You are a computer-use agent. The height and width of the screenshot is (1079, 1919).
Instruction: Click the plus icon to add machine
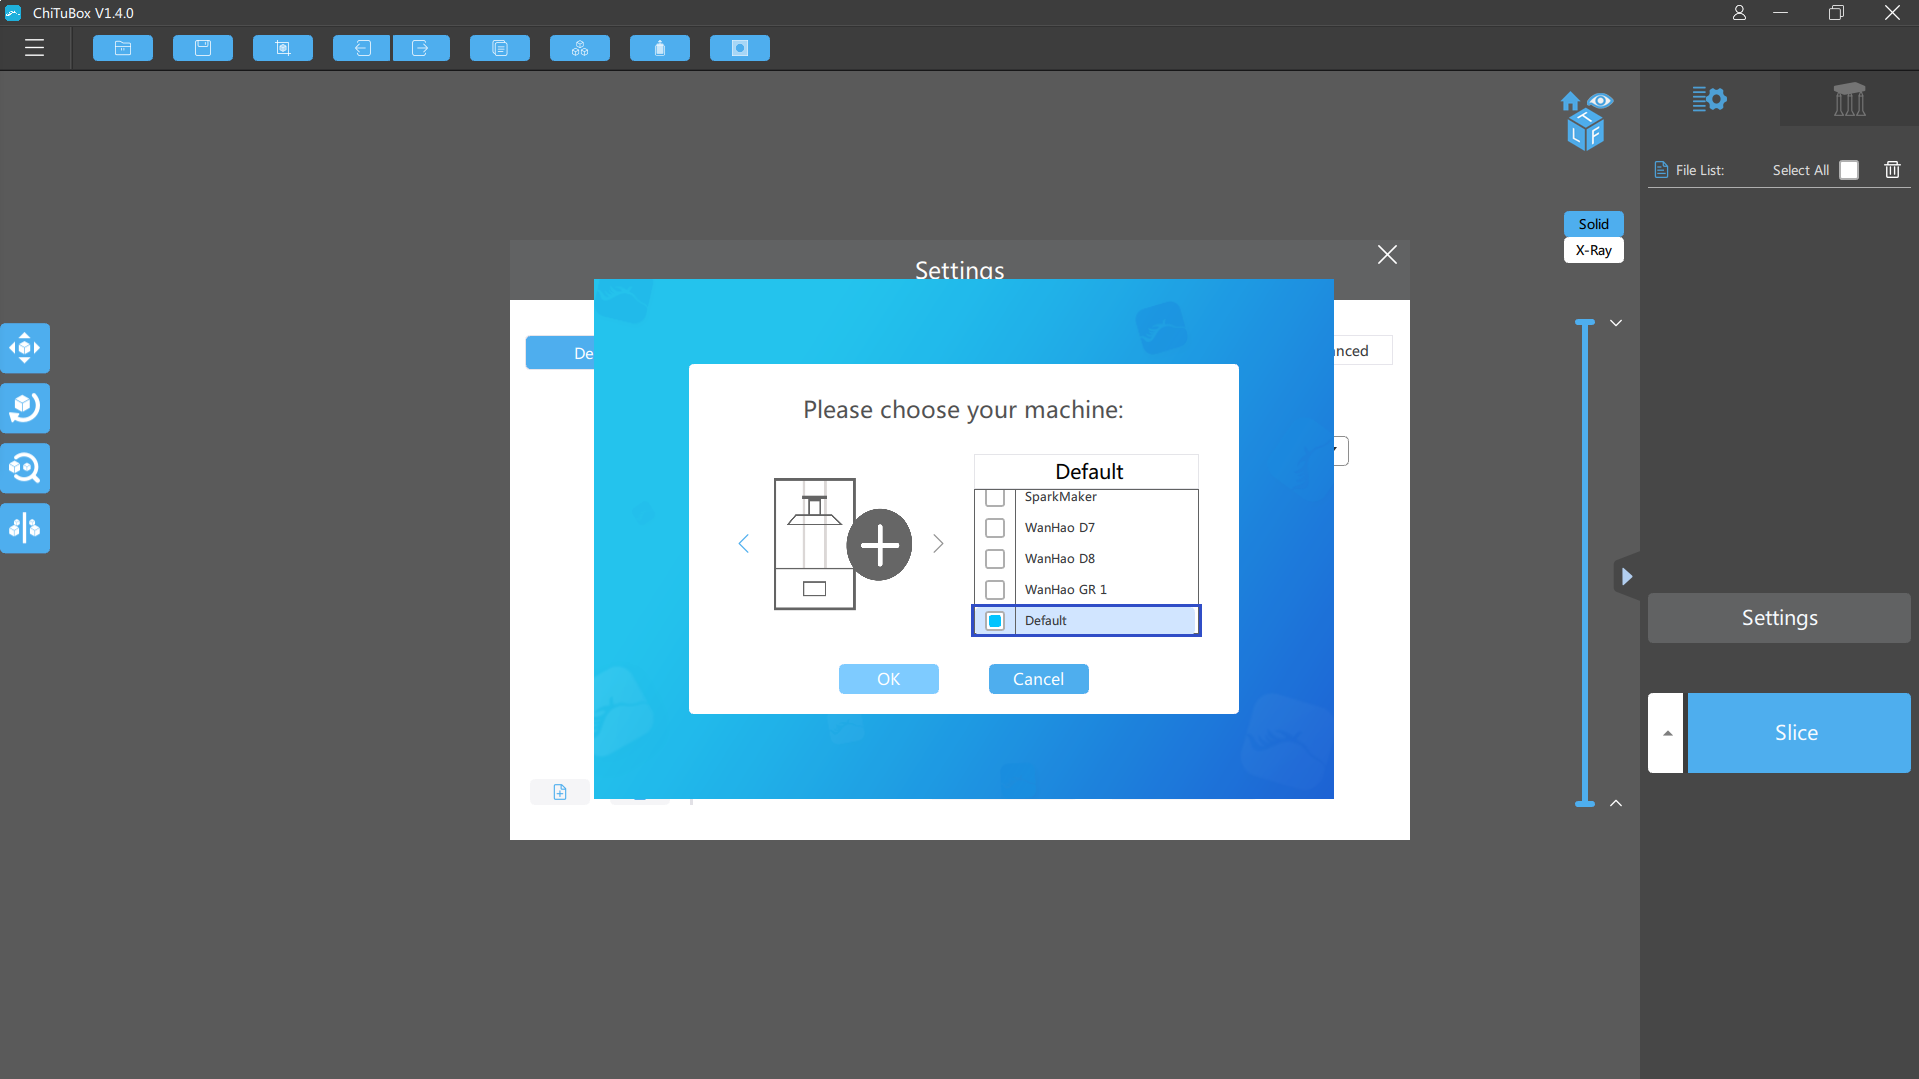point(879,545)
